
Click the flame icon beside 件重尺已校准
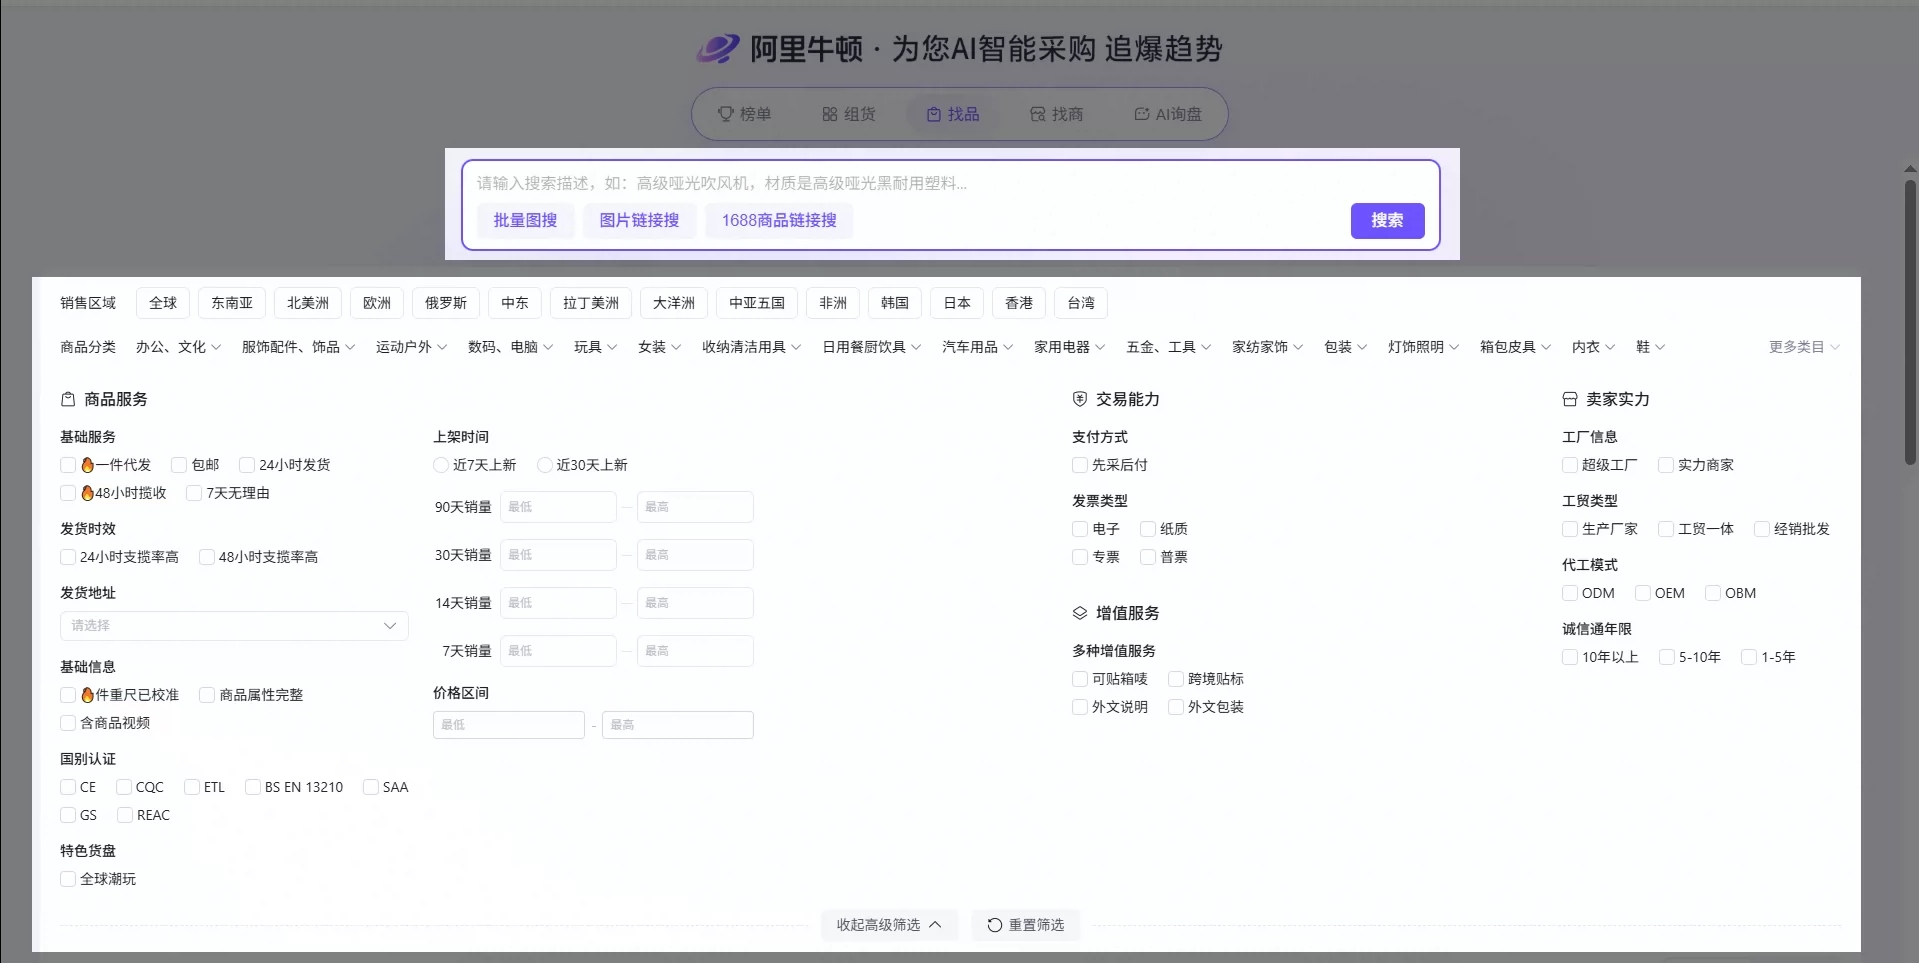click(x=87, y=695)
